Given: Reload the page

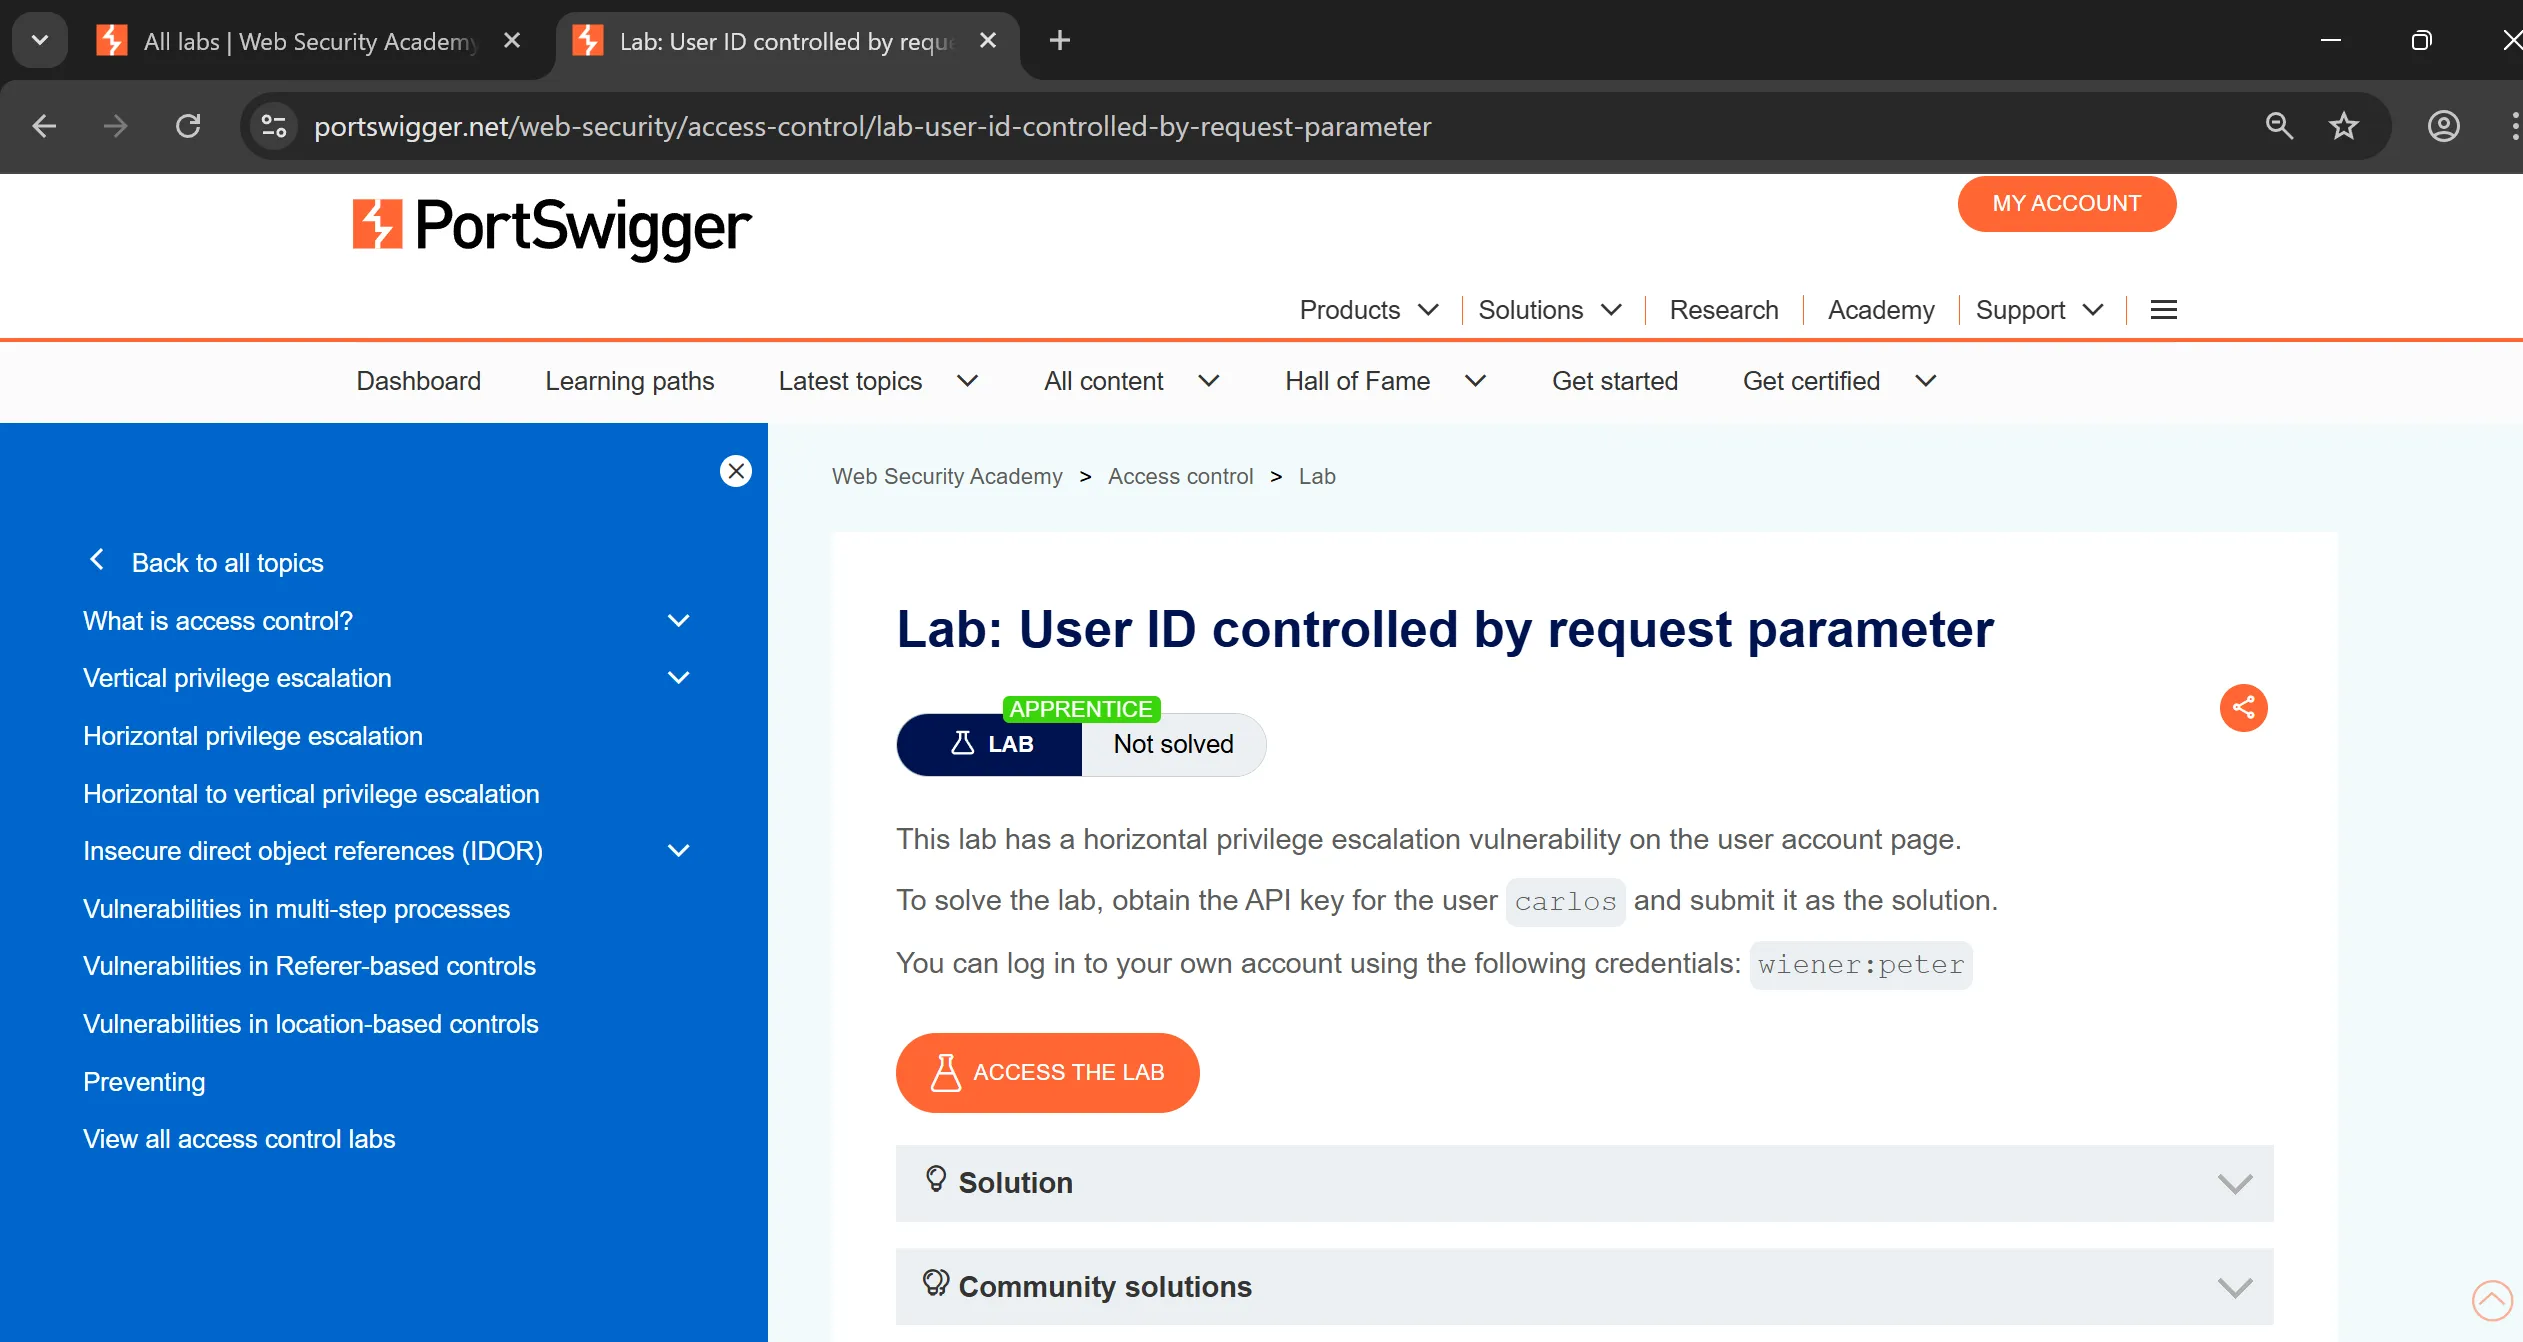Looking at the screenshot, I should pos(188,126).
